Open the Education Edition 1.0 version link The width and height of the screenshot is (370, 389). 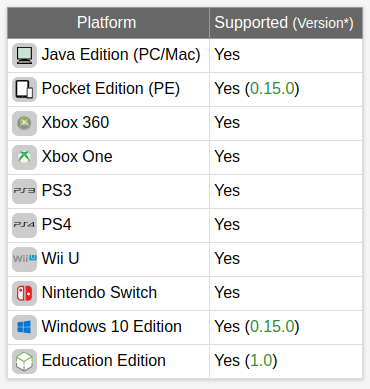tap(261, 361)
